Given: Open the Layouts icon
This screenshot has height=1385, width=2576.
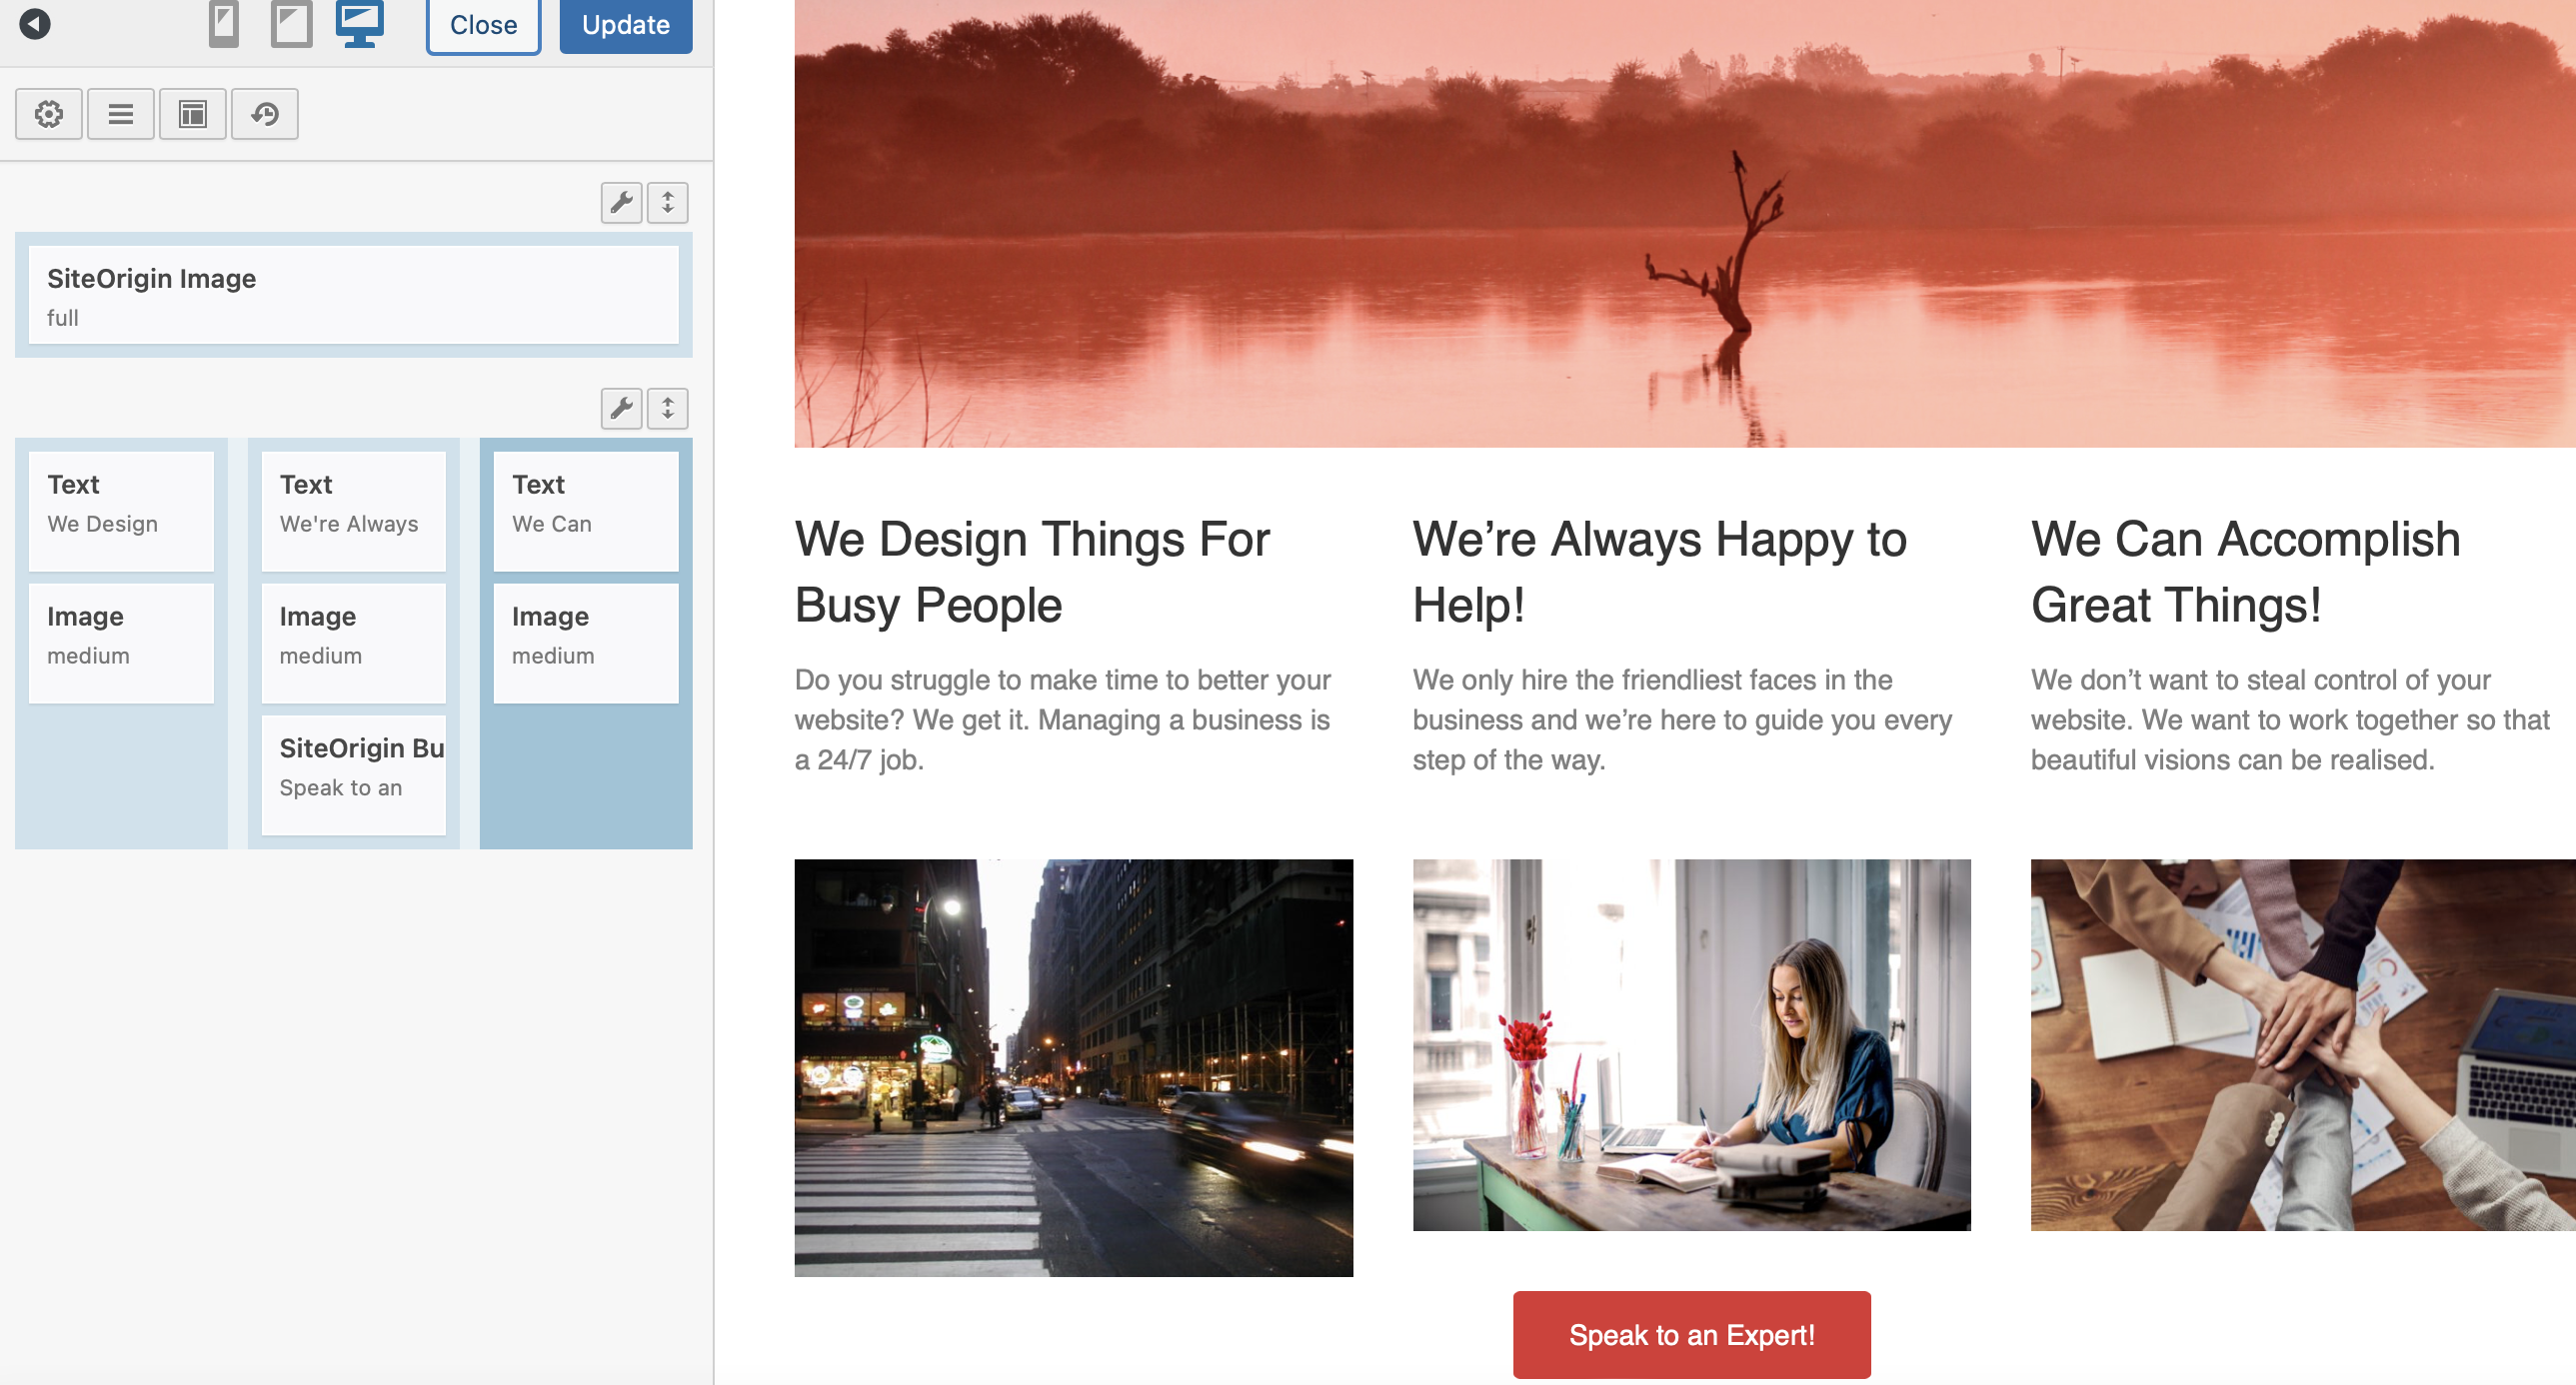Looking at the screenshot, I should pyautogui.click(x=193, y=114).
